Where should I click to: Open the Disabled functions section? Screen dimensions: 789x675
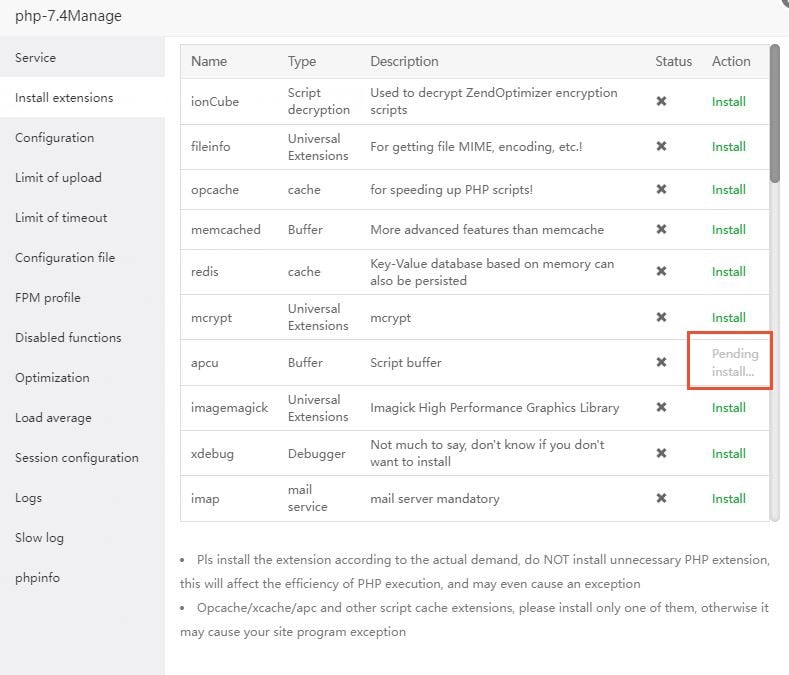[68, 338]
